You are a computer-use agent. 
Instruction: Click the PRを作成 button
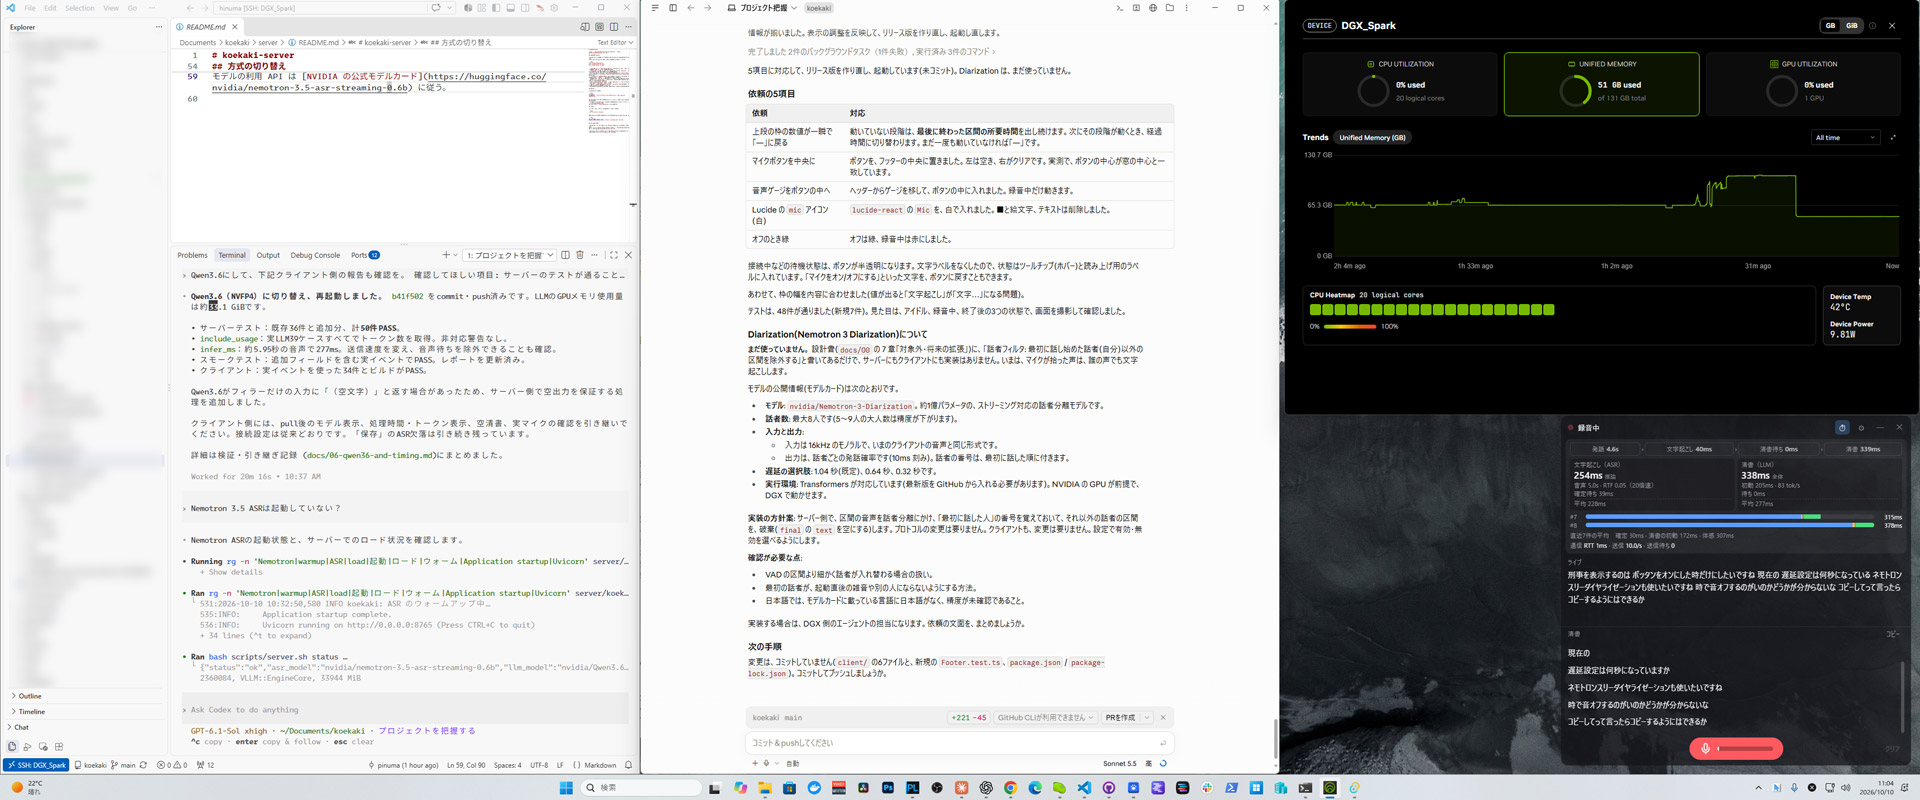[x=1120, y=718]
